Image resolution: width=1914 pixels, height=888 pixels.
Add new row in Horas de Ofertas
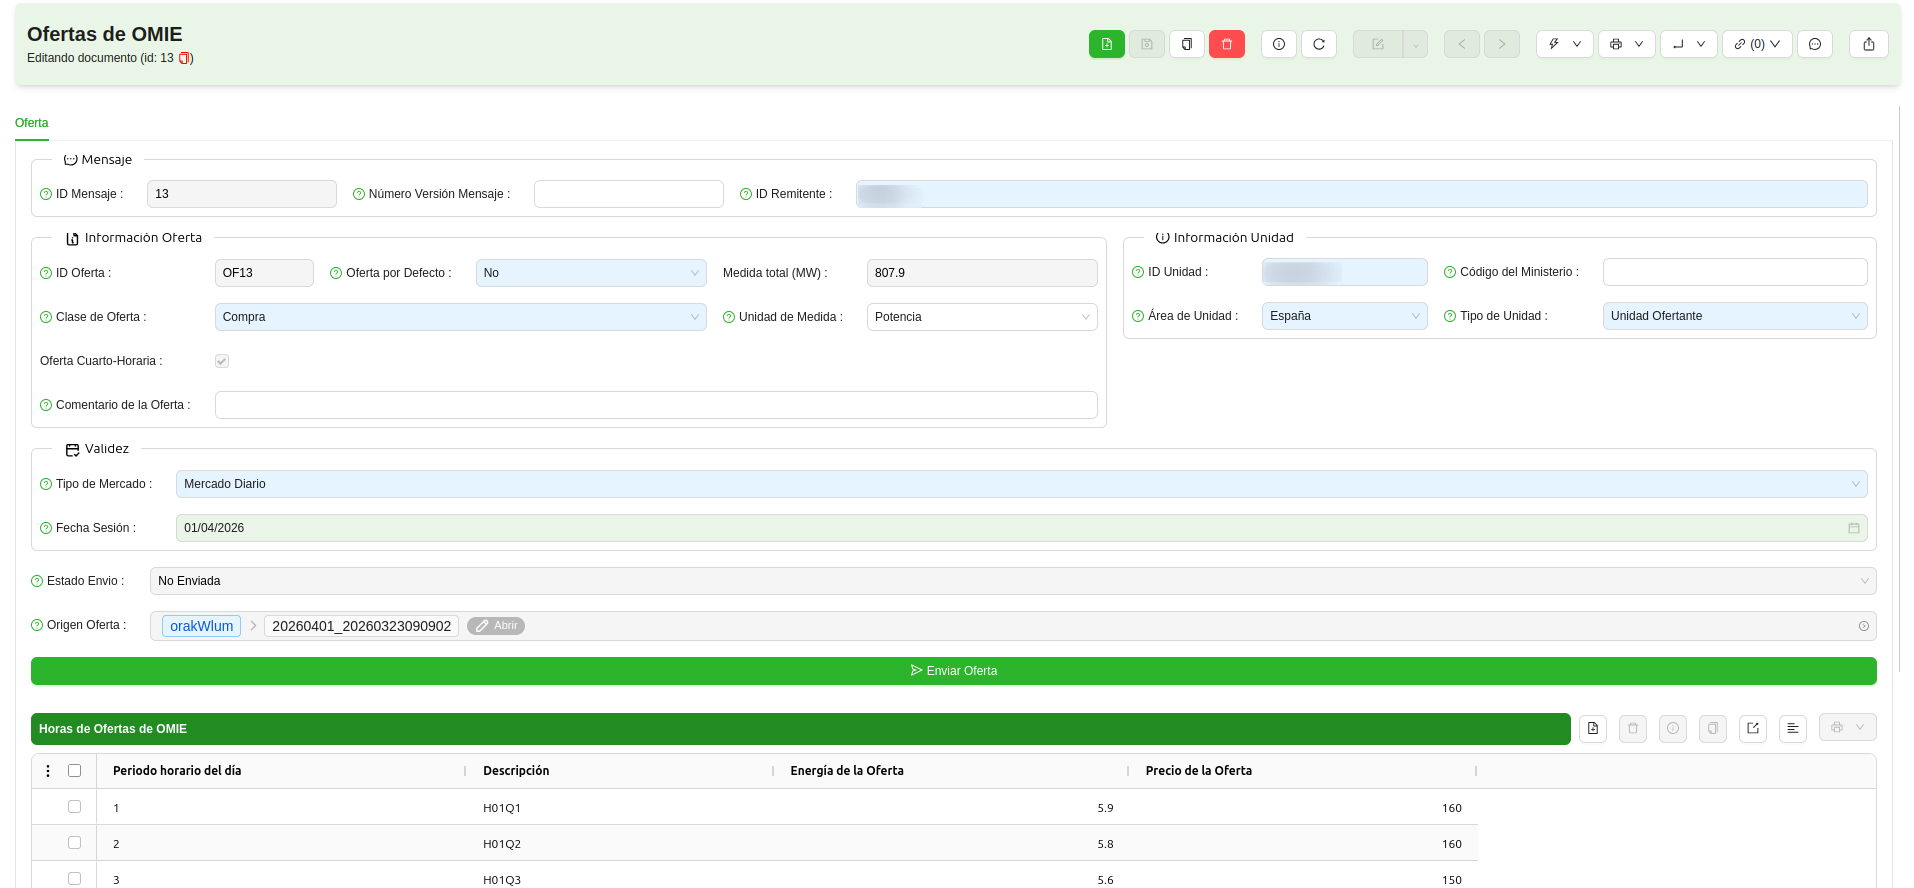coord(1592,729)
